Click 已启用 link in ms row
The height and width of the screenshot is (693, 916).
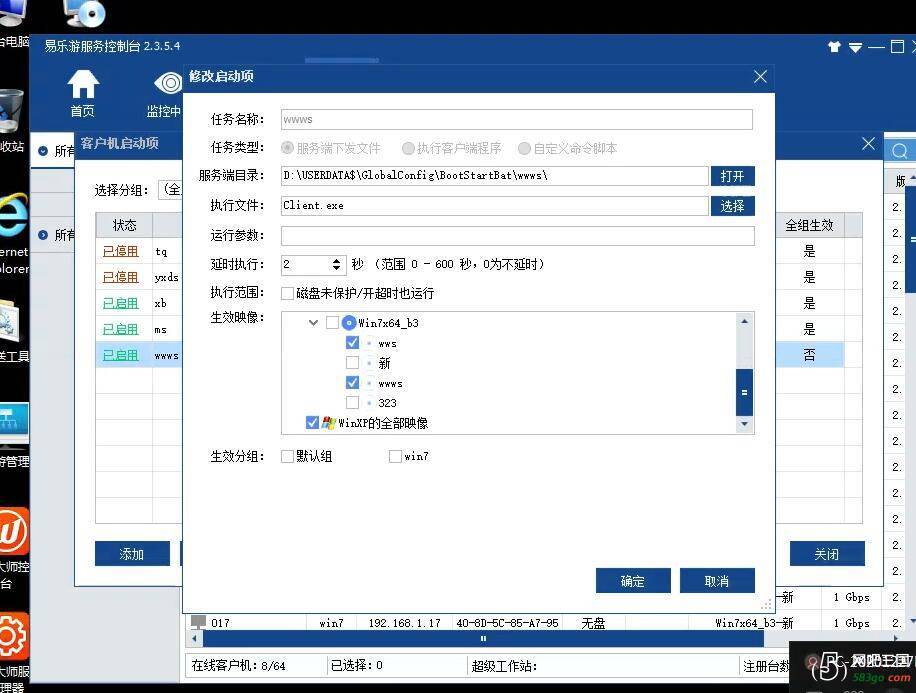click(120, 329)
